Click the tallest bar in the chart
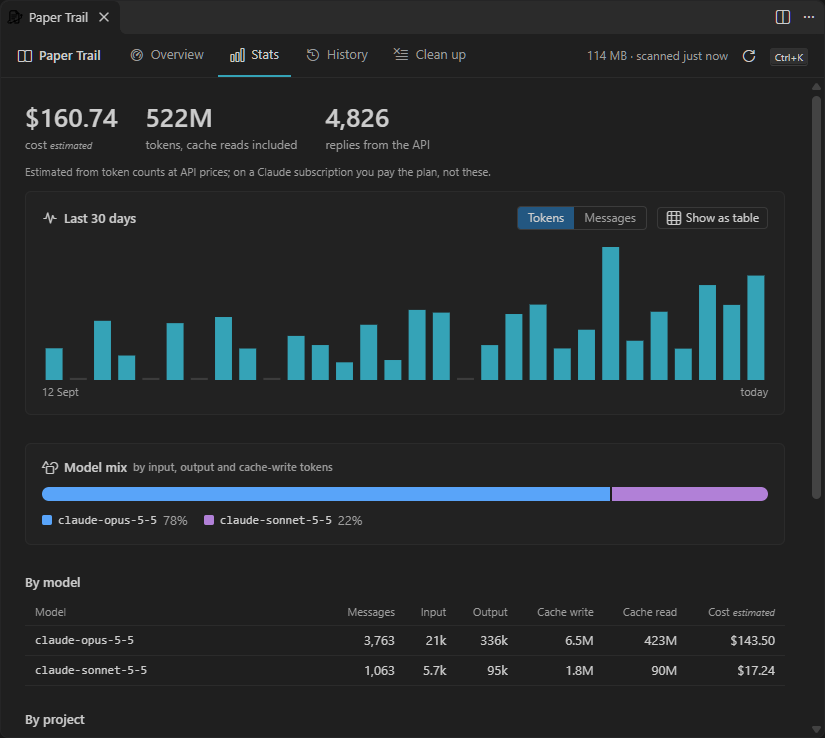This screenshot has width=825, height=738. [x=610, y=313]
